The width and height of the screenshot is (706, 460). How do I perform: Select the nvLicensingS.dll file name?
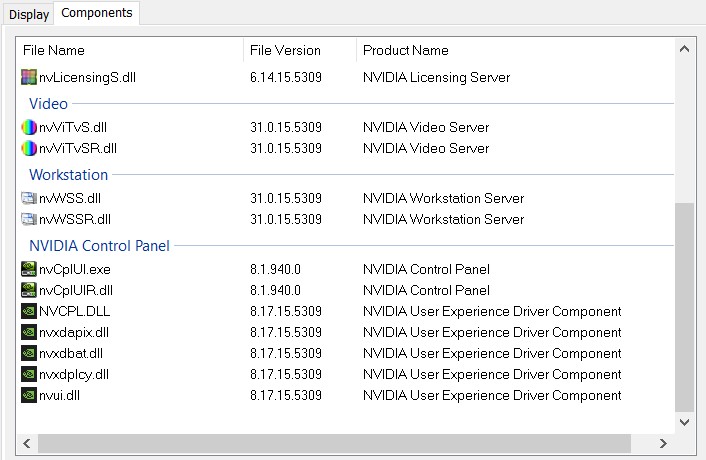pos(87,77)
